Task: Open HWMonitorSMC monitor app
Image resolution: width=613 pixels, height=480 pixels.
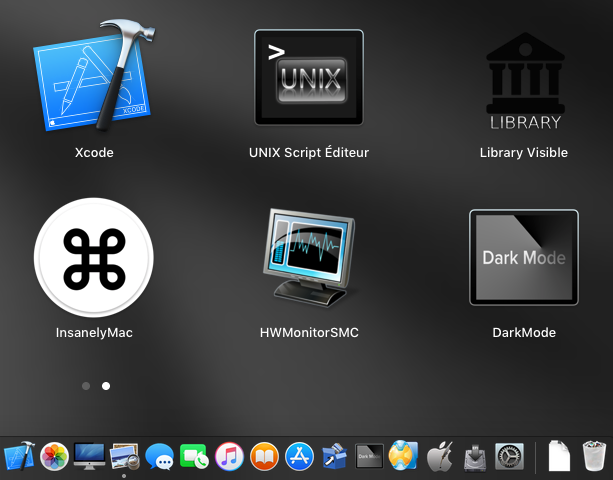Action: tap(308, 258)
